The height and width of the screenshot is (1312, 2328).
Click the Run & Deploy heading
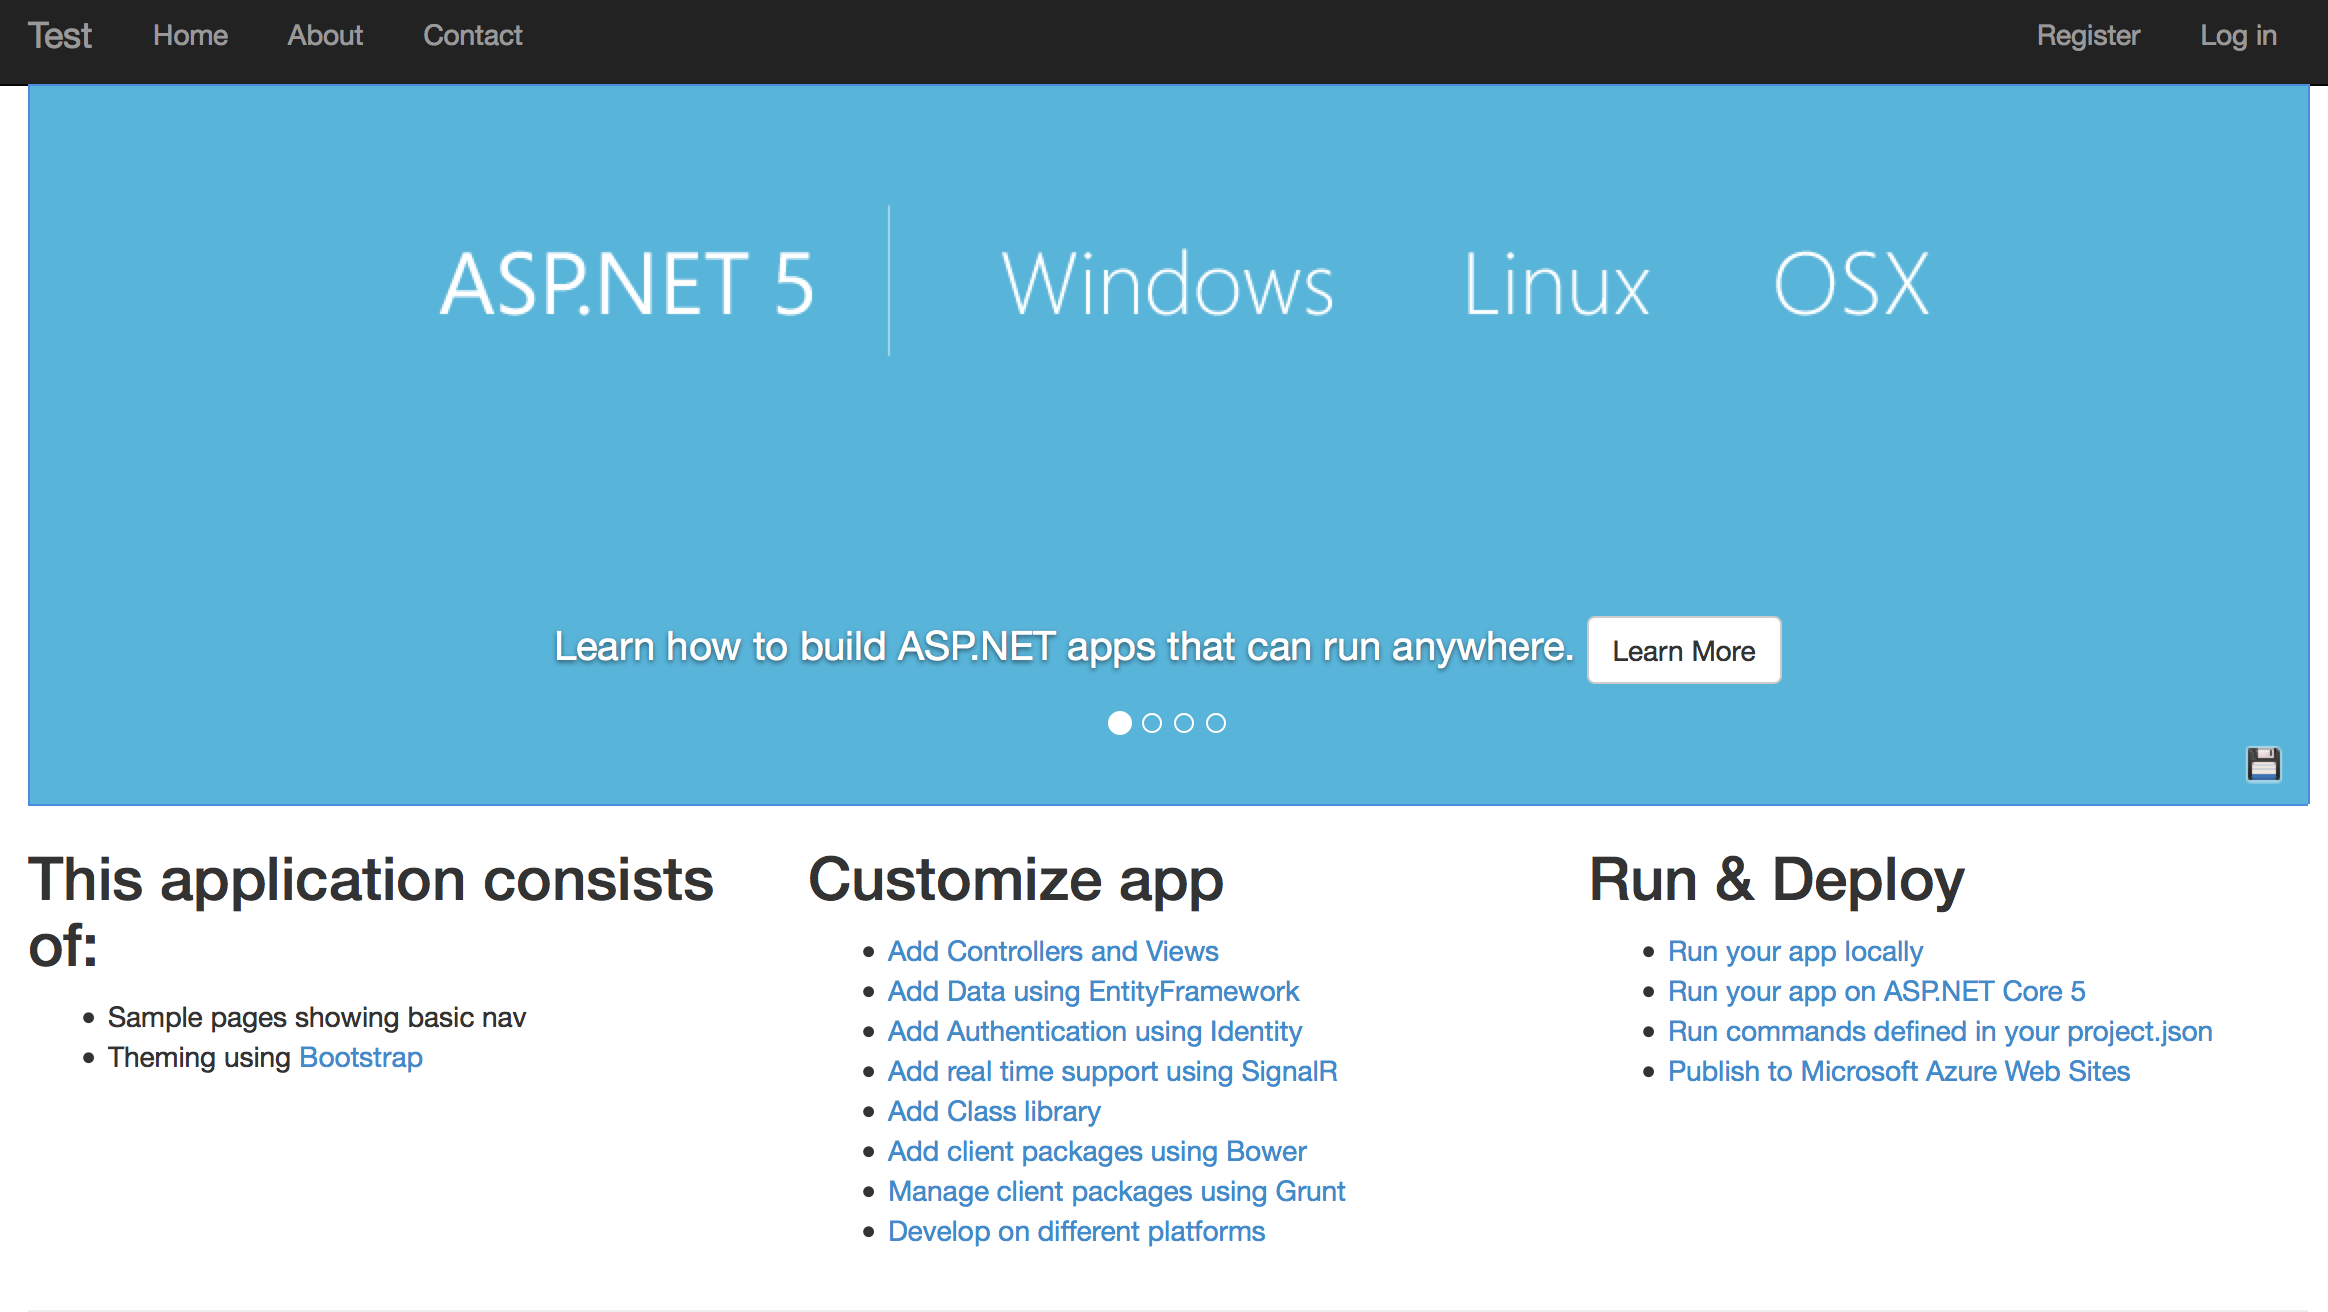pos(1777,880)
